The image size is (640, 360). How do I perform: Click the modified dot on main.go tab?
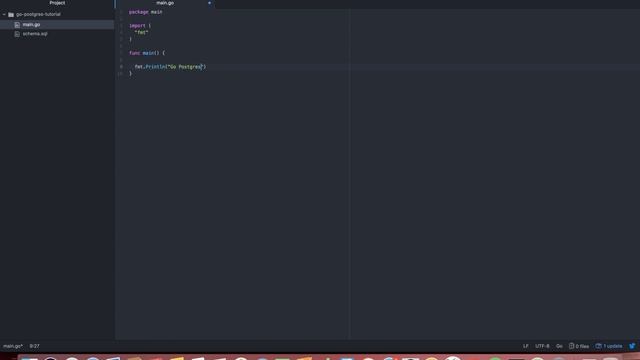click(209, 3)
